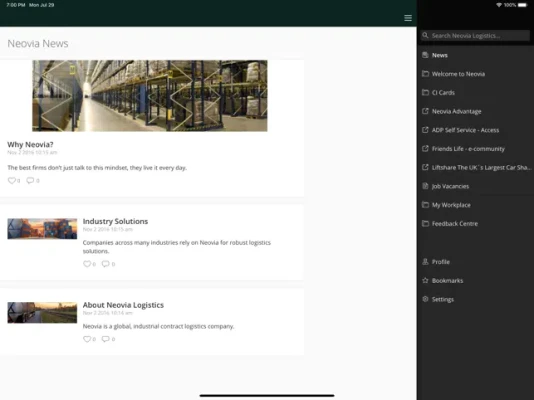Click the Mon Jul 29 status bar date
The image size is (534, 400).
[42, 5]
